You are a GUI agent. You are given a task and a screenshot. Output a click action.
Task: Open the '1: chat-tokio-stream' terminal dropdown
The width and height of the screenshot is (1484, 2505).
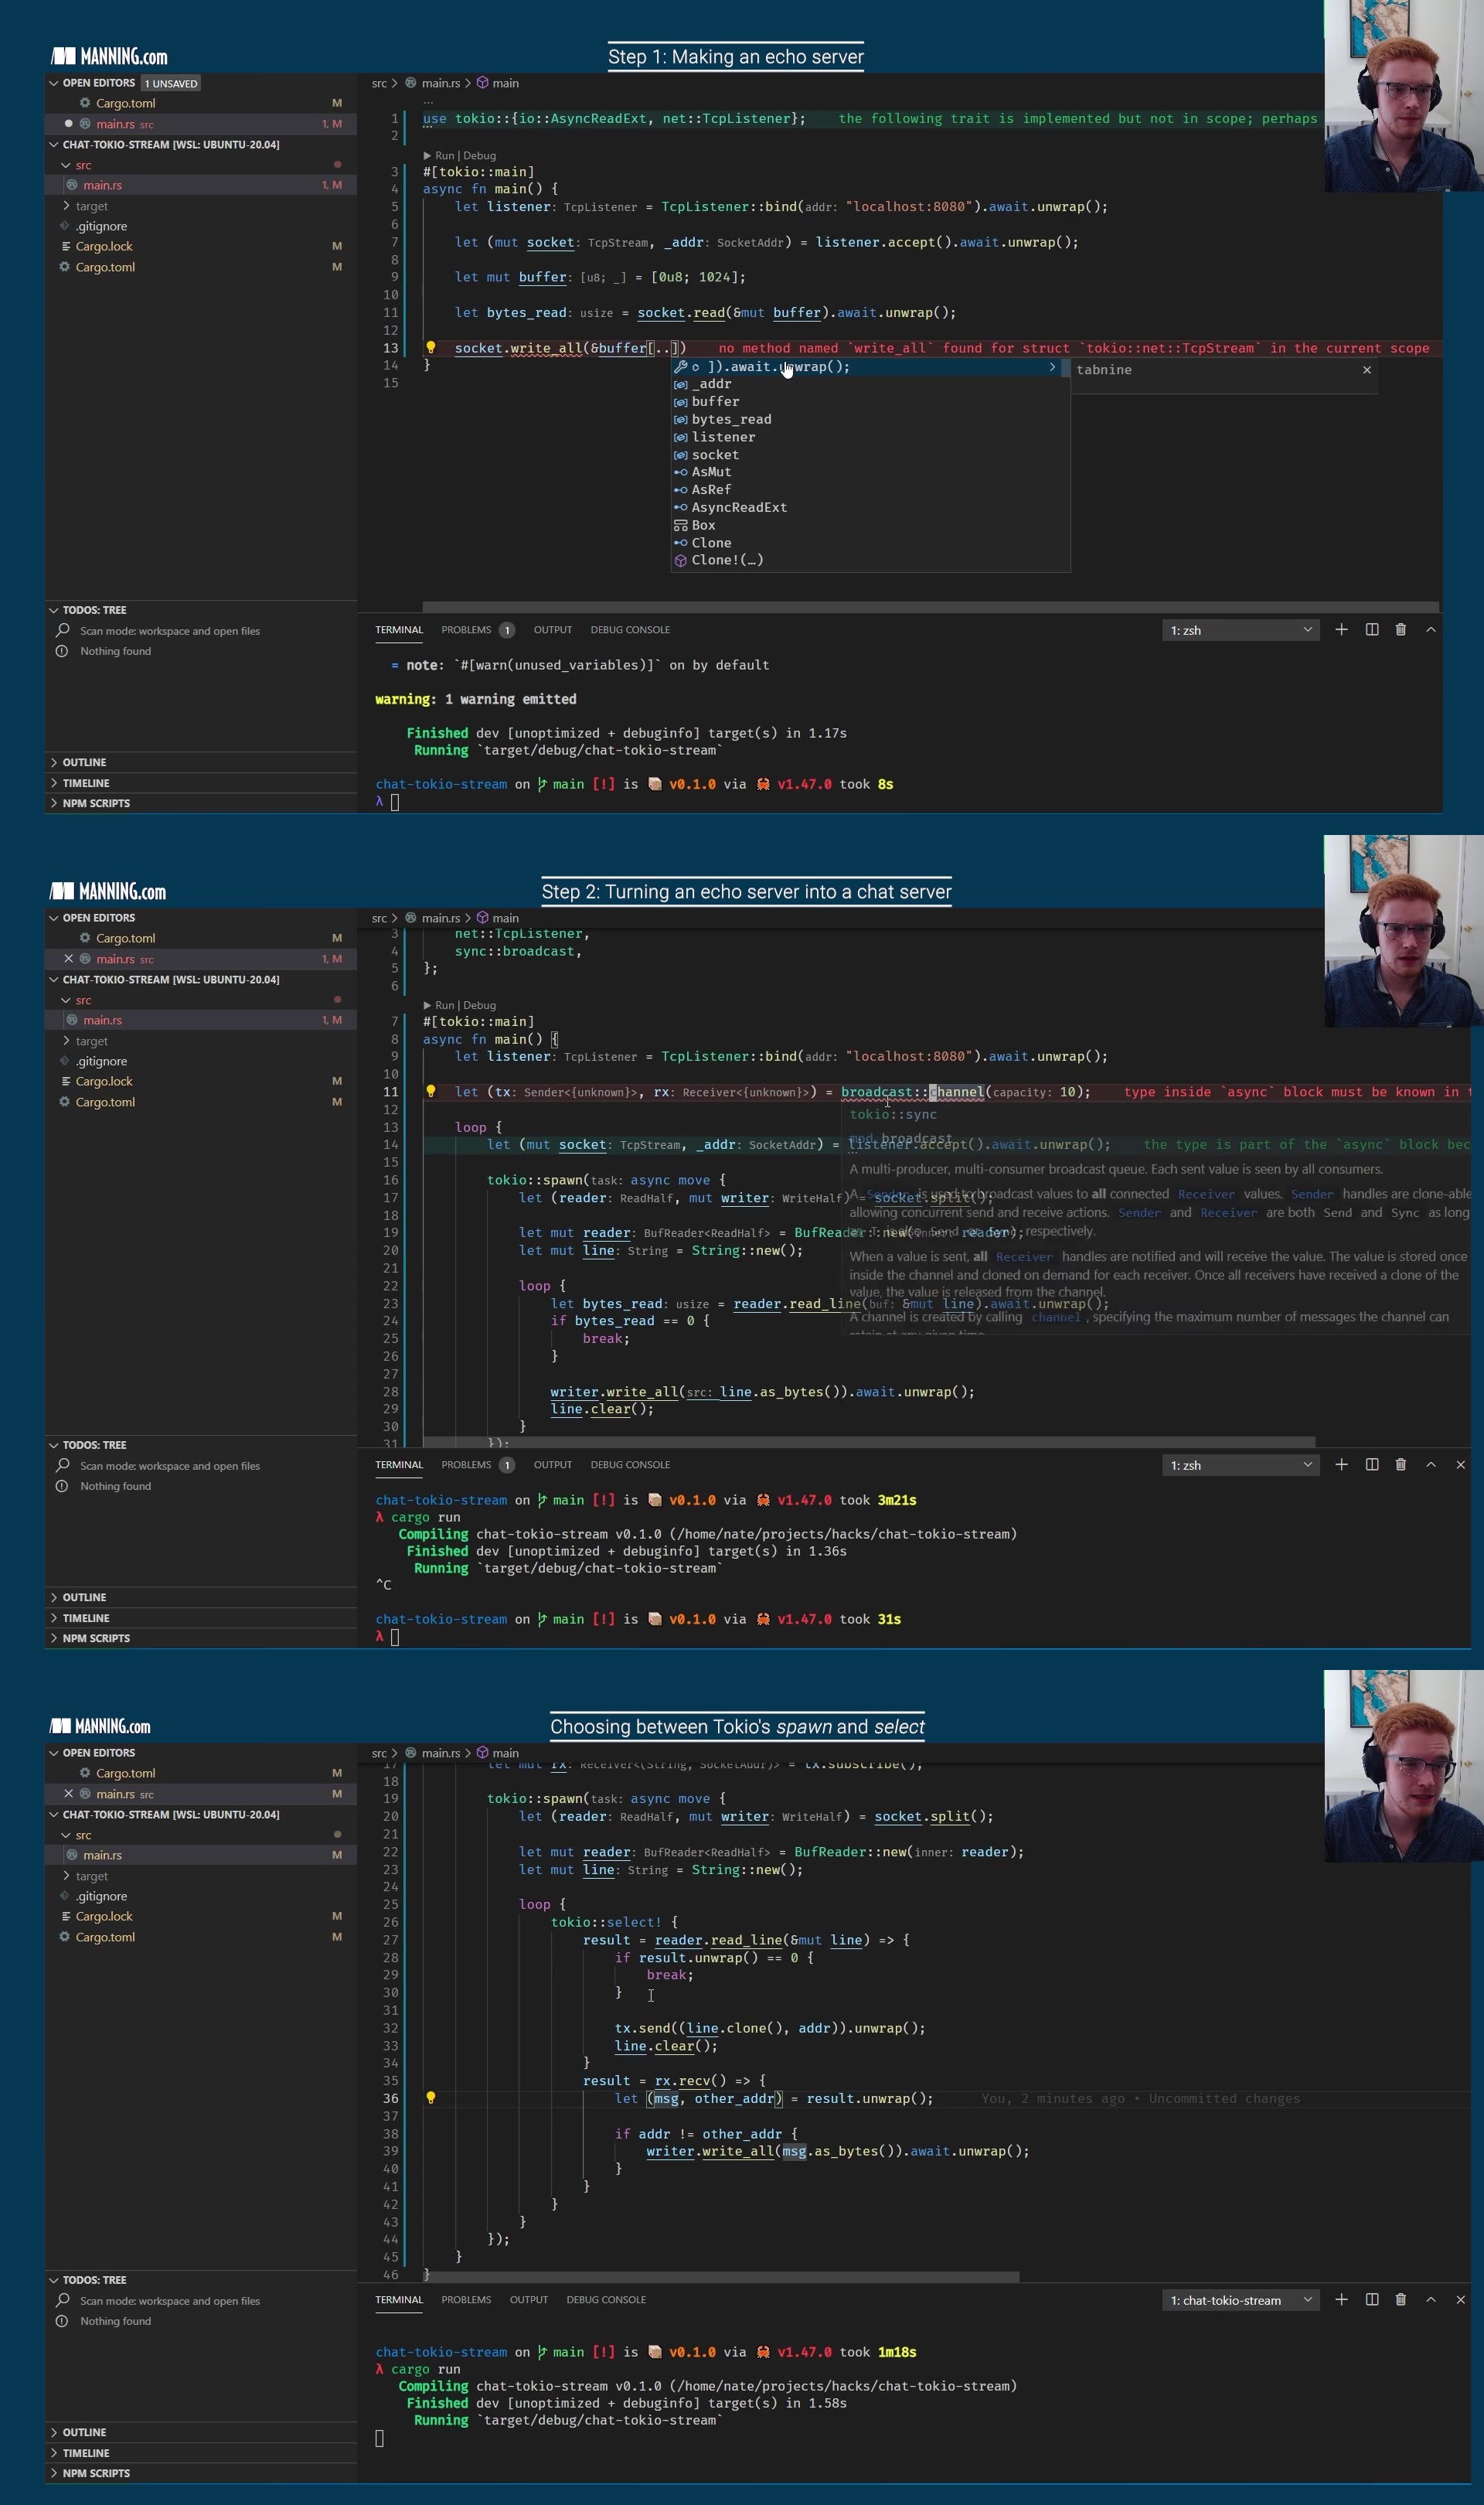[x=1240, y=2300]
